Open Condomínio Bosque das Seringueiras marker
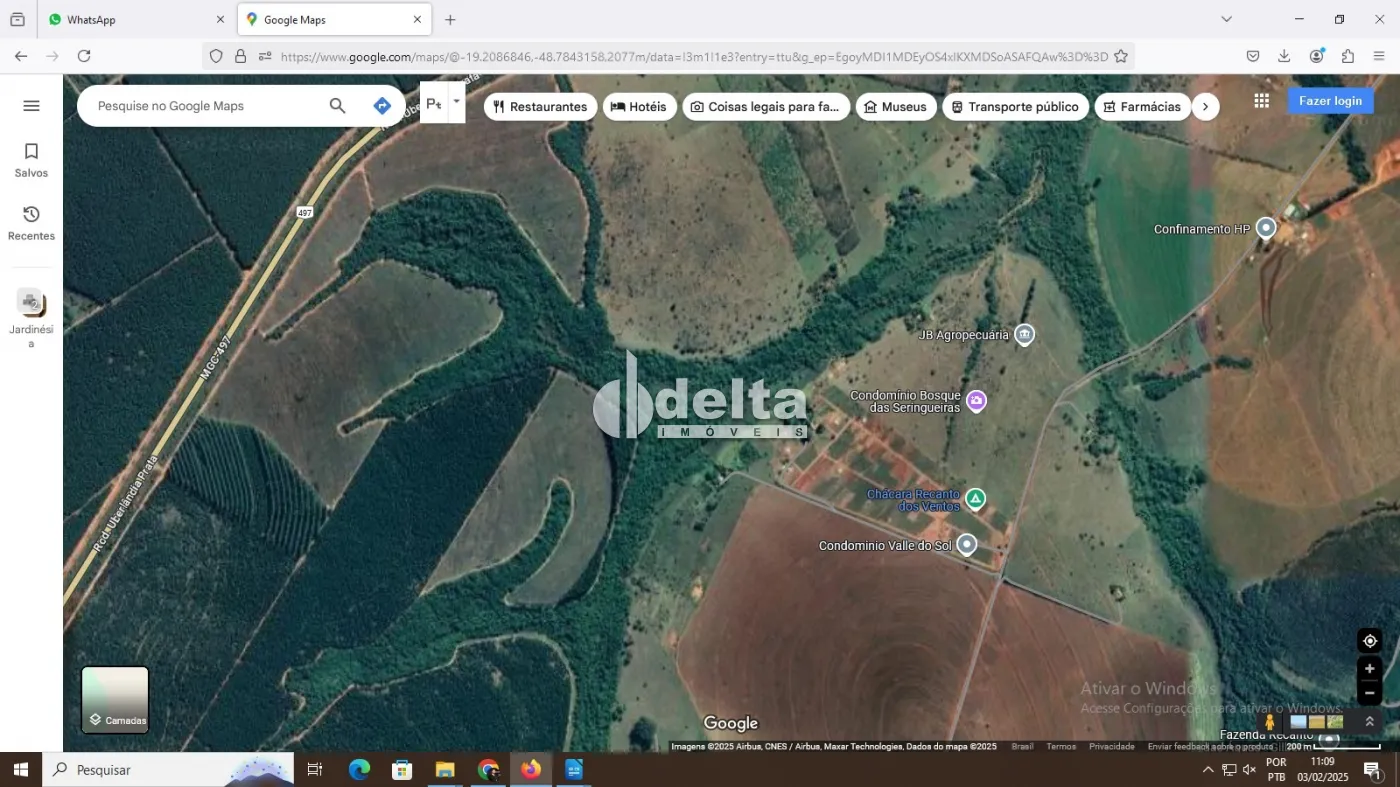Image resolution: width=1400 pixels, height=787 pixels. tap(977, 401)
